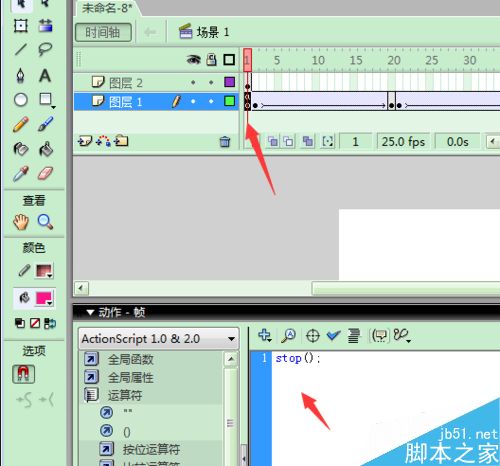
Task: Open Debug Options dropdown
Action: pyautogui.click(x=402, y=336)
